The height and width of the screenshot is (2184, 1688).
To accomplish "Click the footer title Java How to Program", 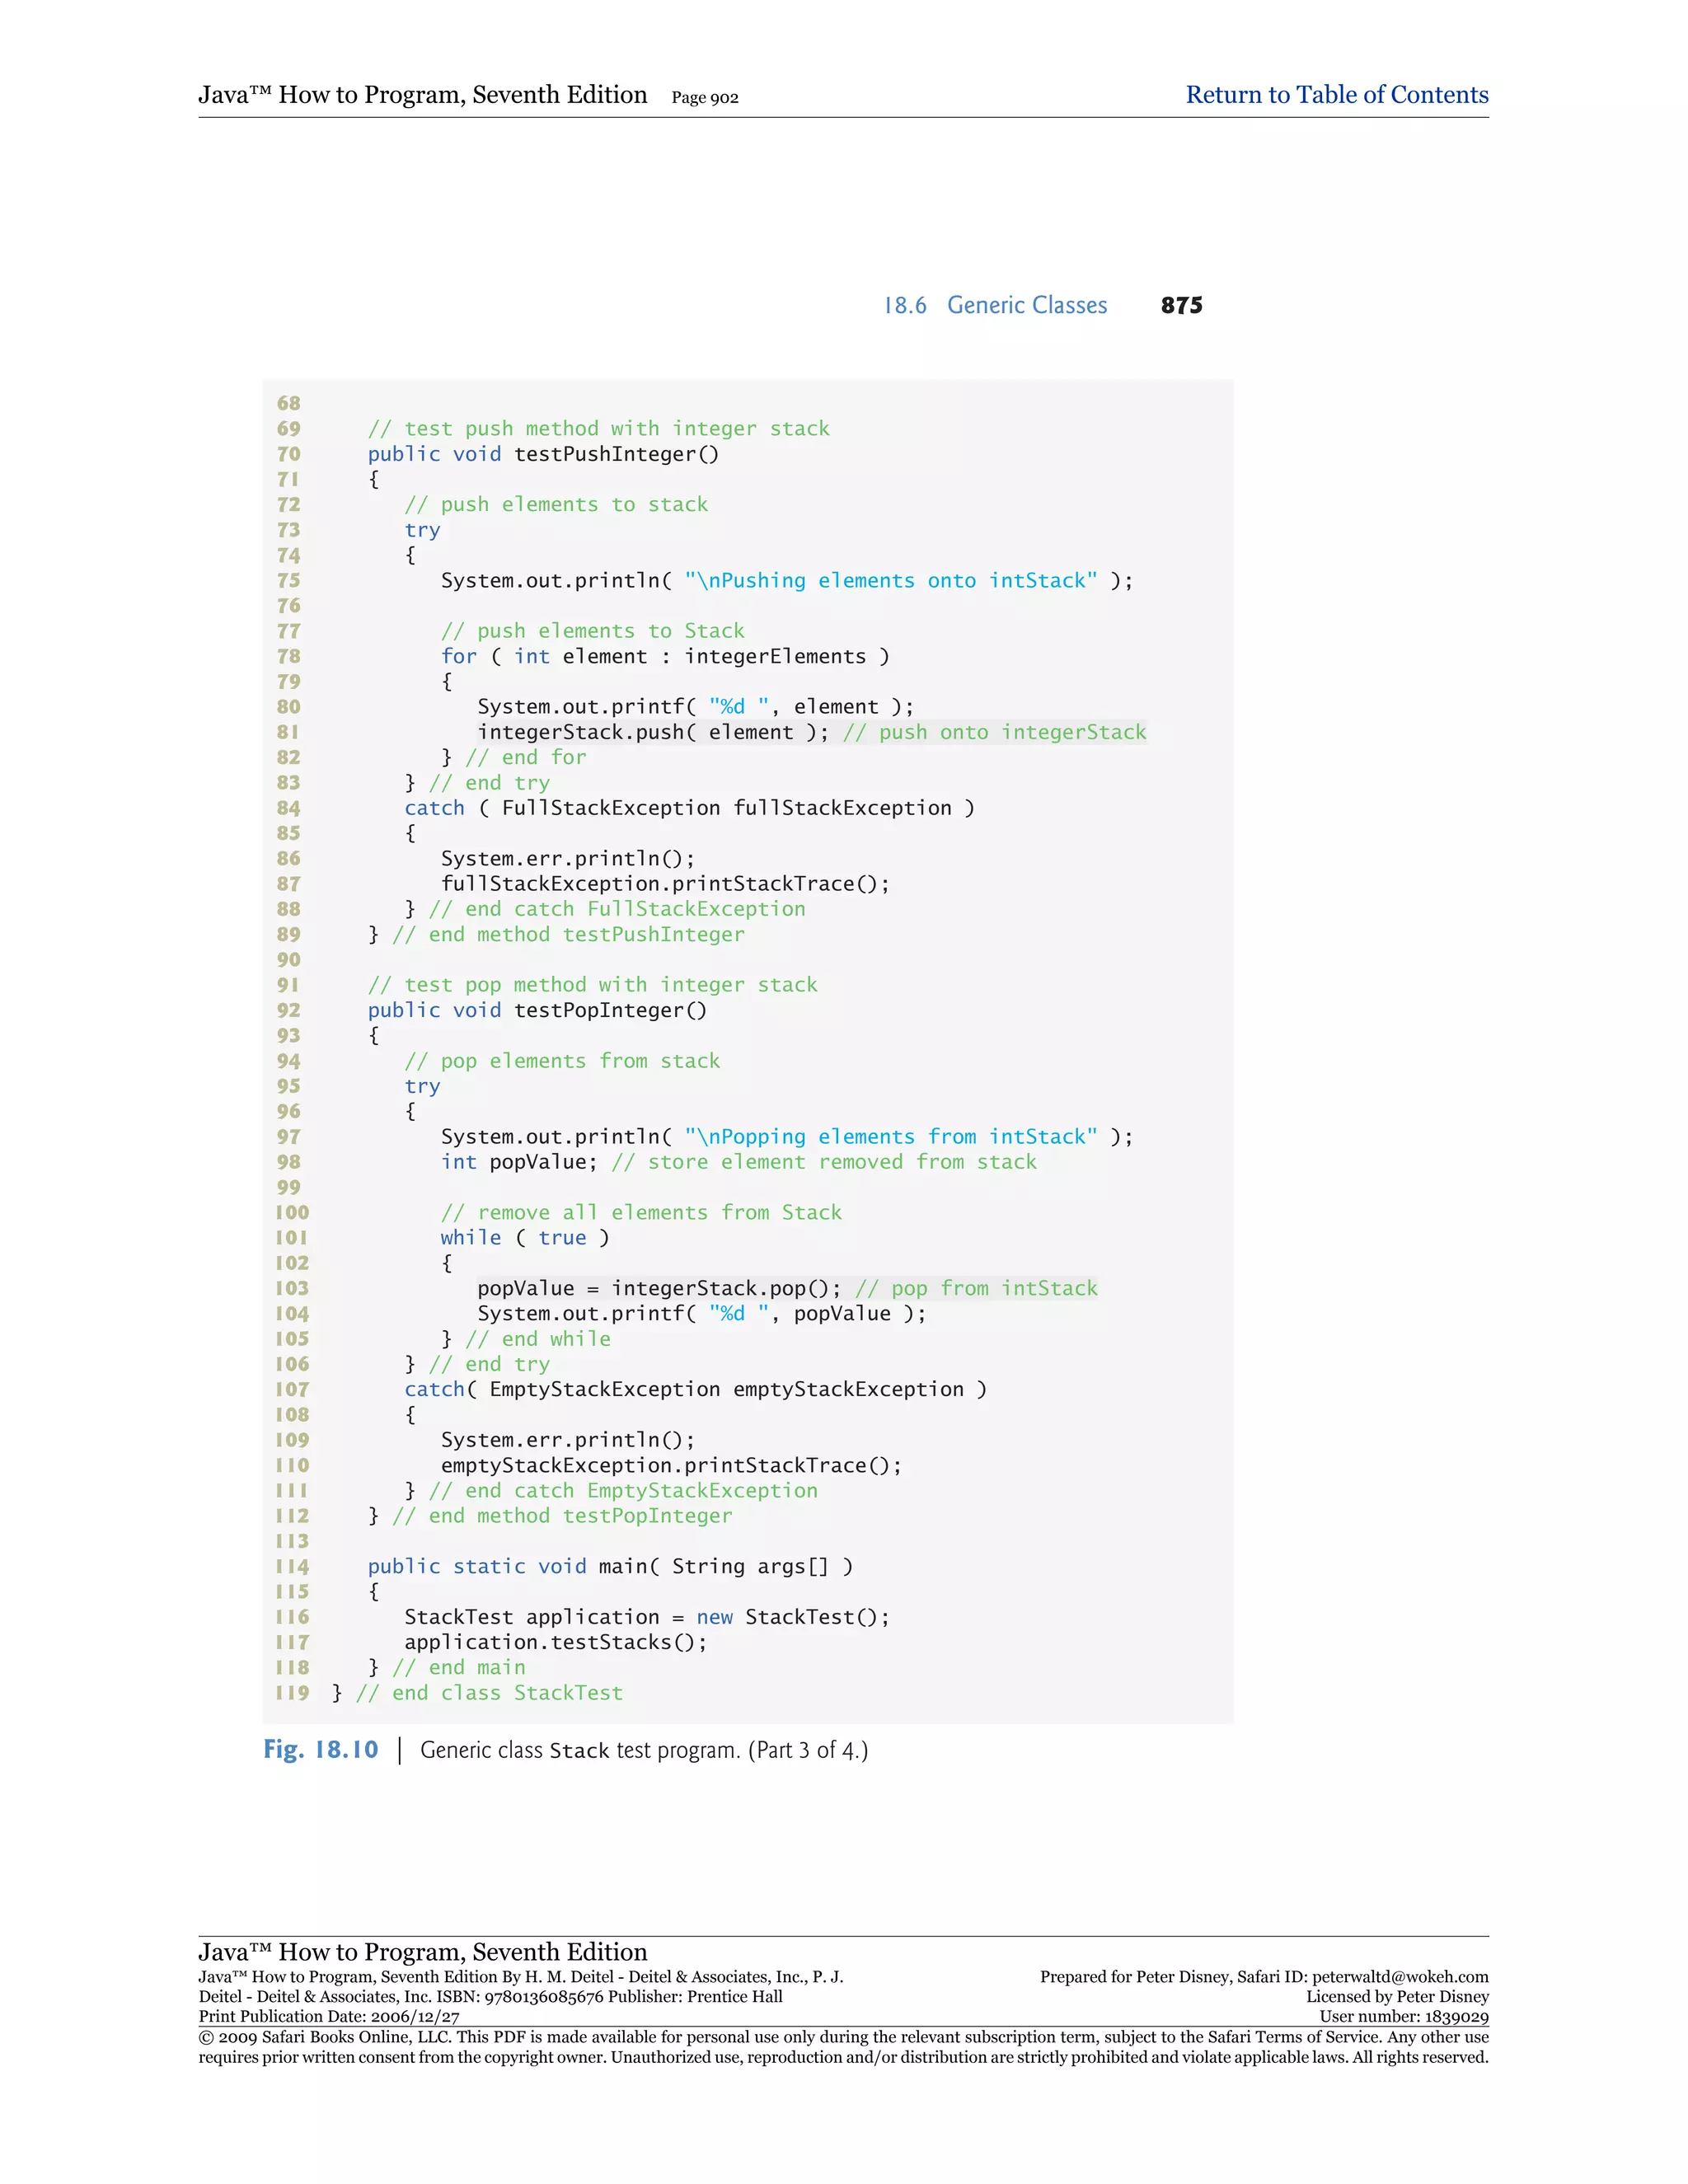I will tap(422, 1951).
